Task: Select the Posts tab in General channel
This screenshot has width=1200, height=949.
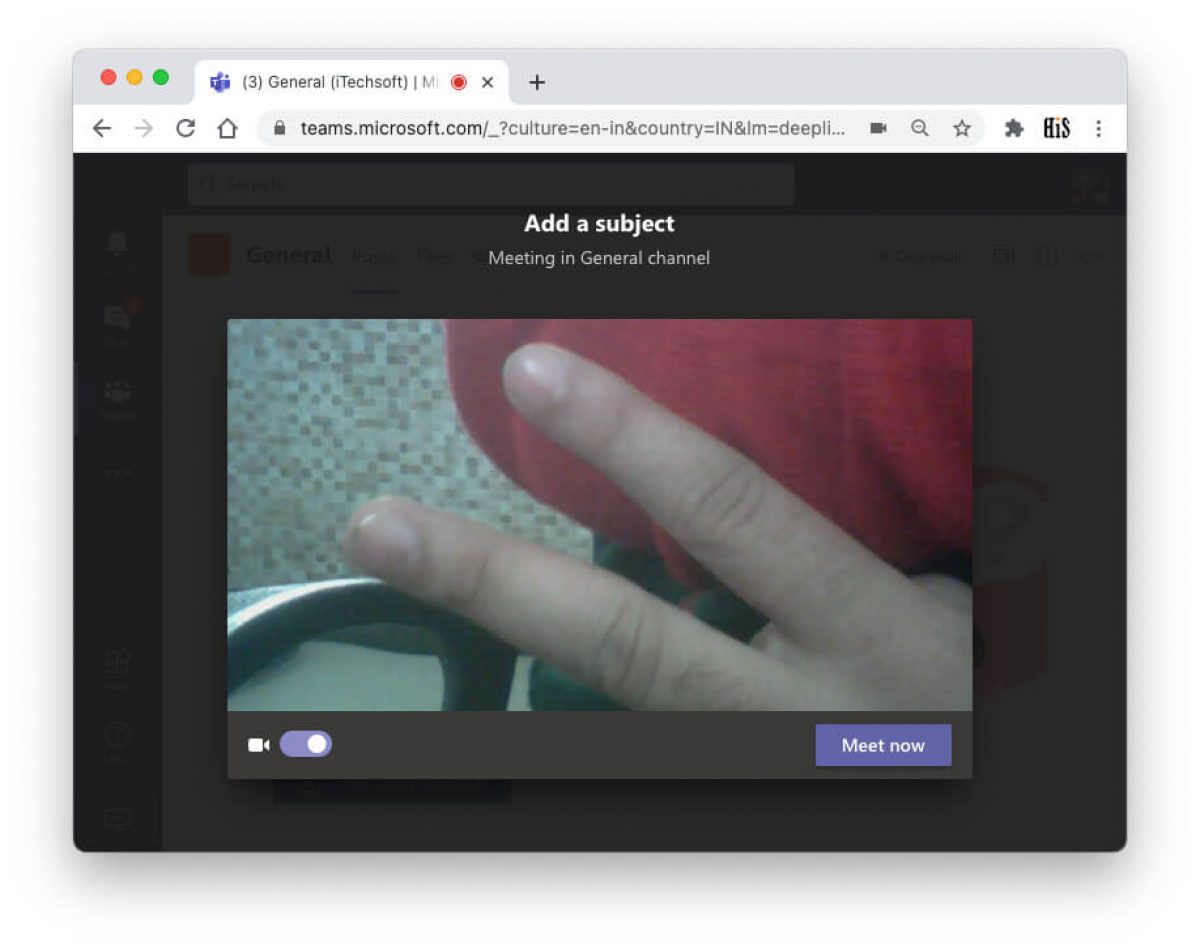Action: click(374, 257)
